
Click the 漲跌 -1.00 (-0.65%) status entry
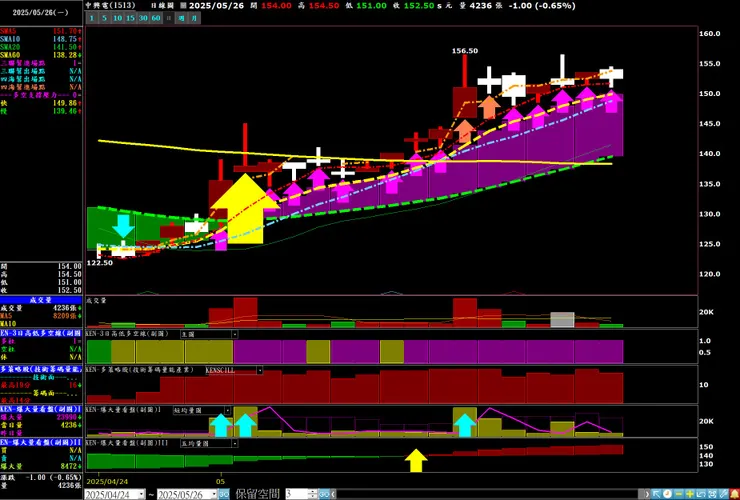pos(41,477)
